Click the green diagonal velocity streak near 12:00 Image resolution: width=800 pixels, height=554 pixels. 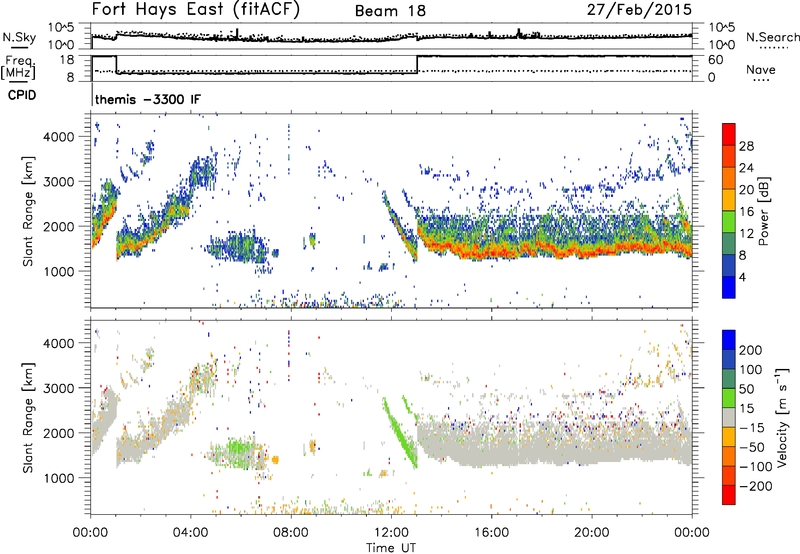[x=400, y=431]
